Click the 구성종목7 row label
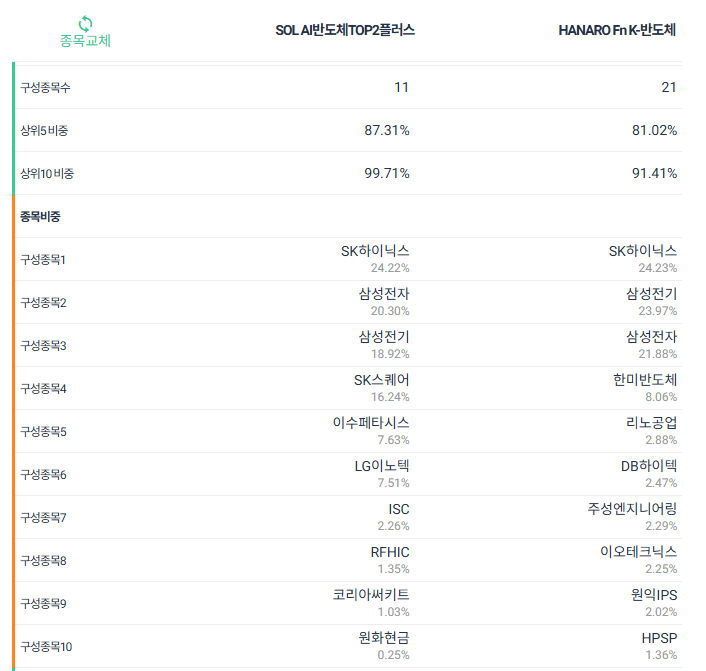 (44, 518)
